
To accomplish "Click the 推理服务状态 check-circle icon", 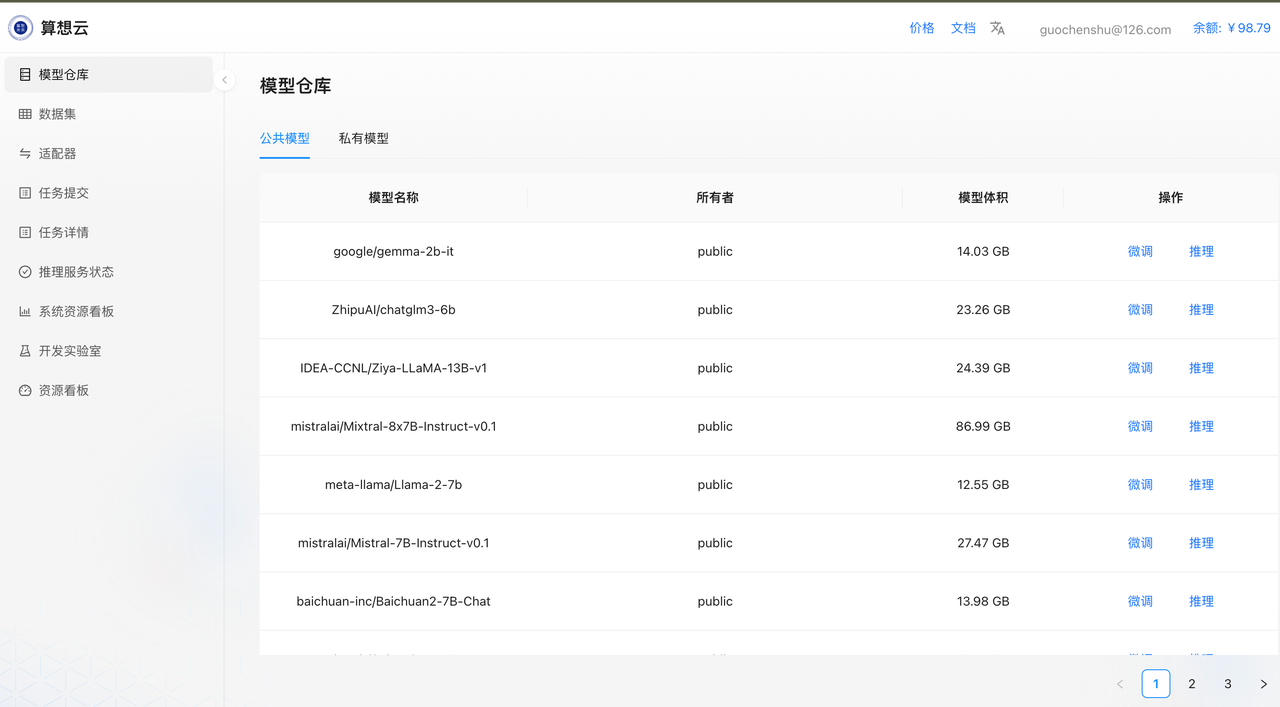I will (x=25, y=272).
